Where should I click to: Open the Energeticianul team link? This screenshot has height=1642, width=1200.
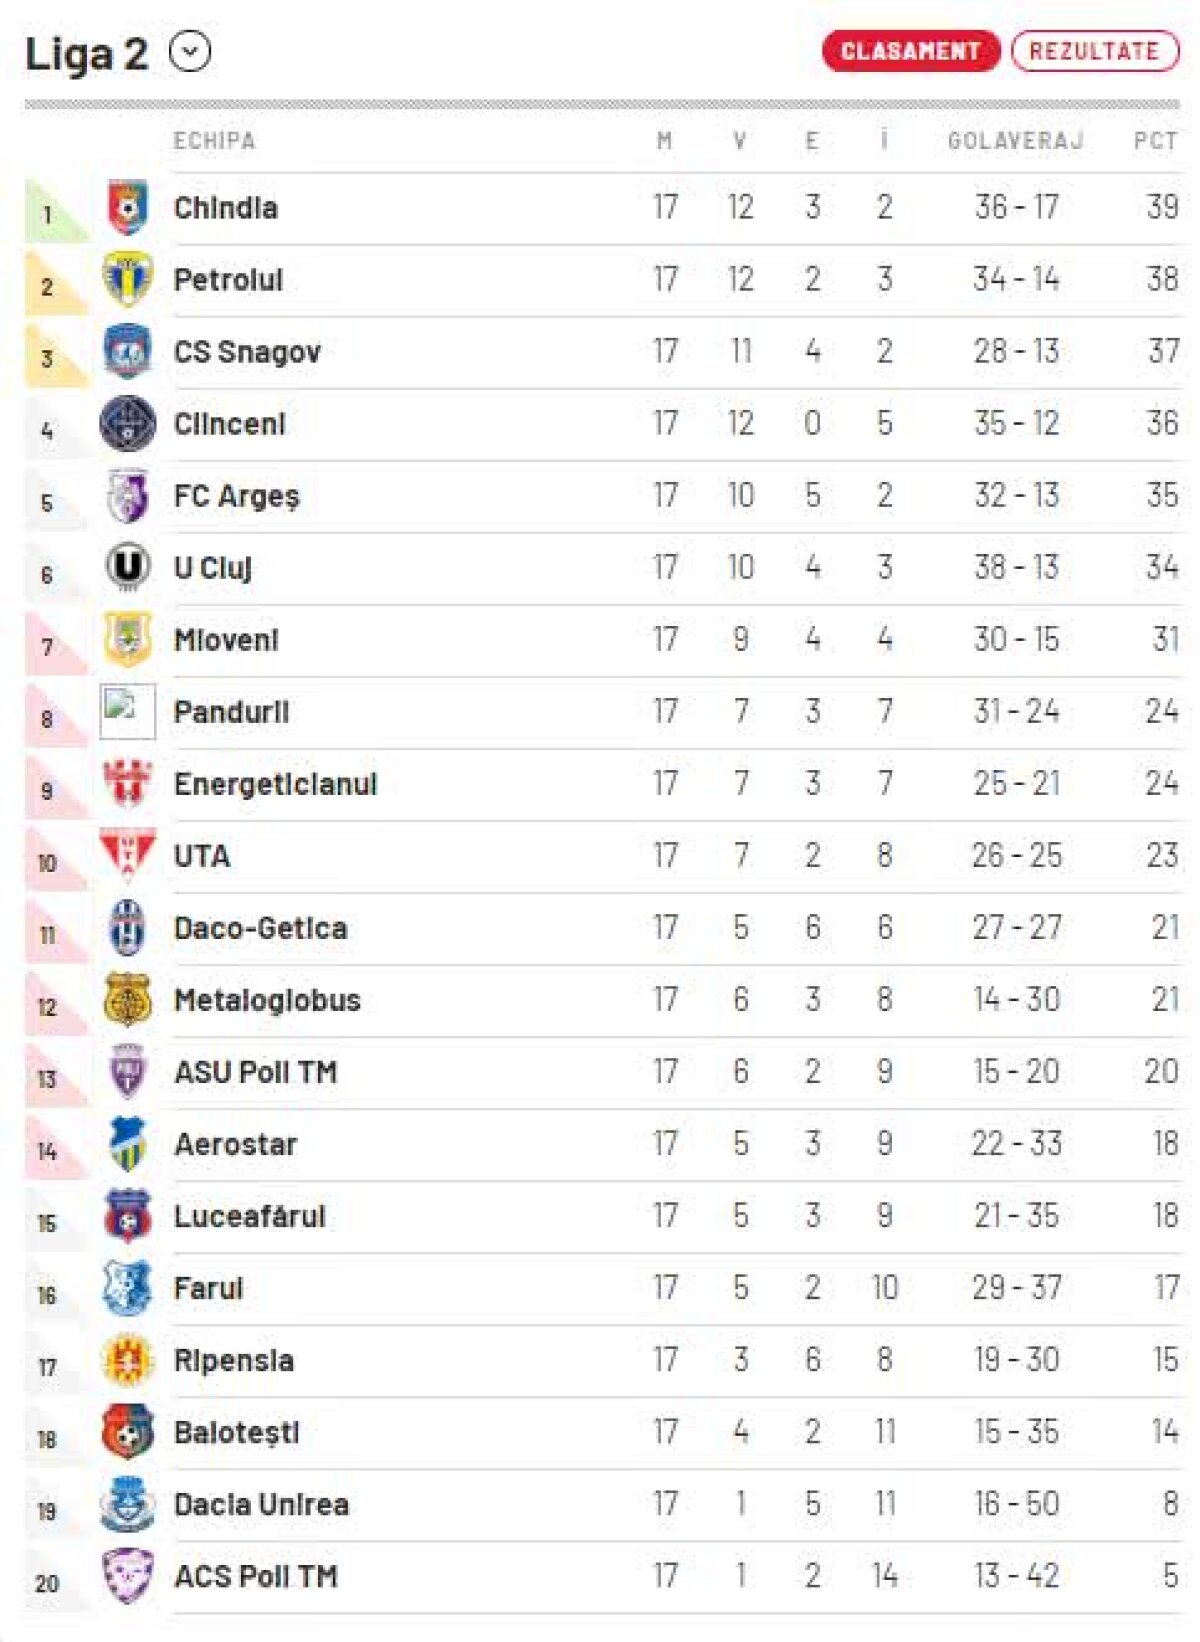tap(275, 784)
